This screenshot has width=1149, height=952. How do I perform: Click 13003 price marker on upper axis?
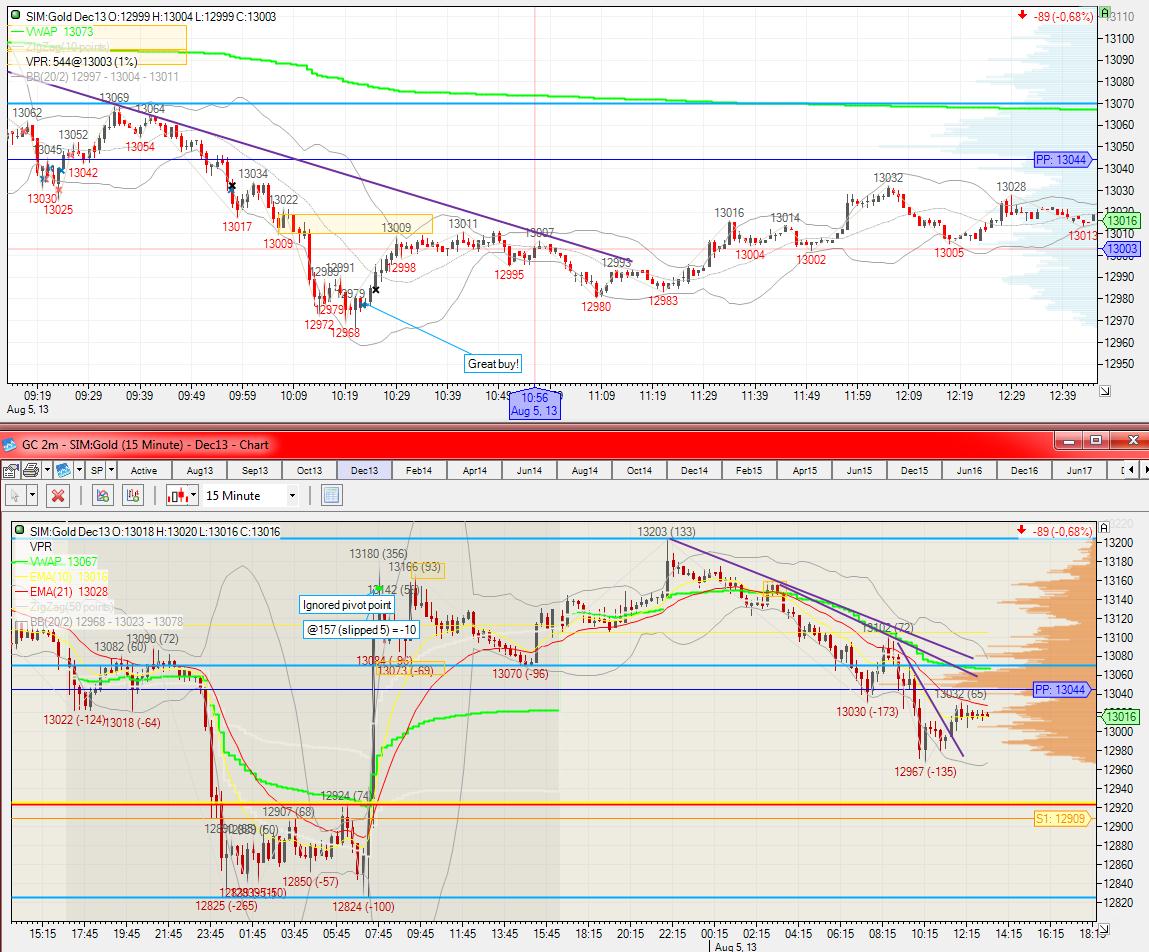[x=1122, y=248]
